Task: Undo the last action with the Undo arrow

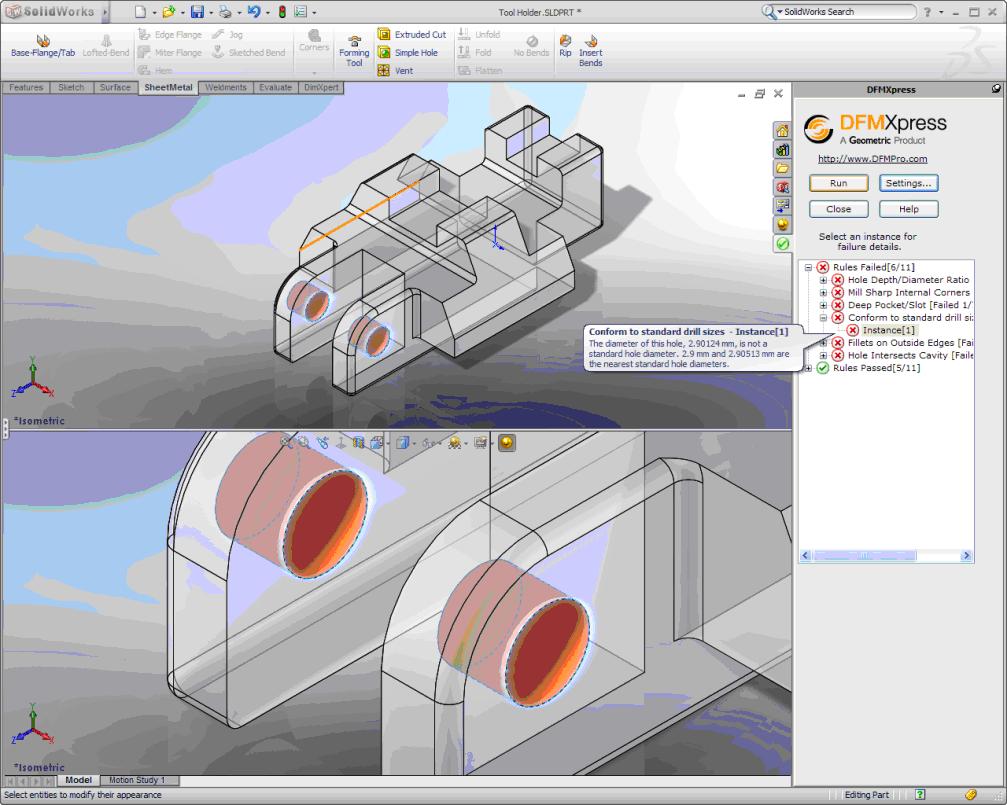Action: click(x=254, y=12)
